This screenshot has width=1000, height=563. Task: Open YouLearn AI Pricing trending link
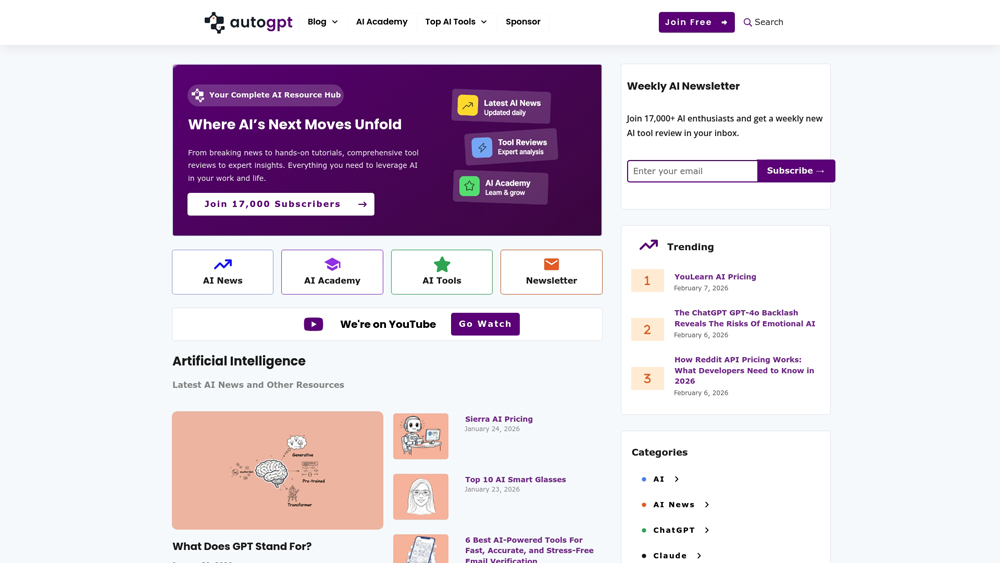click(715, 277)
